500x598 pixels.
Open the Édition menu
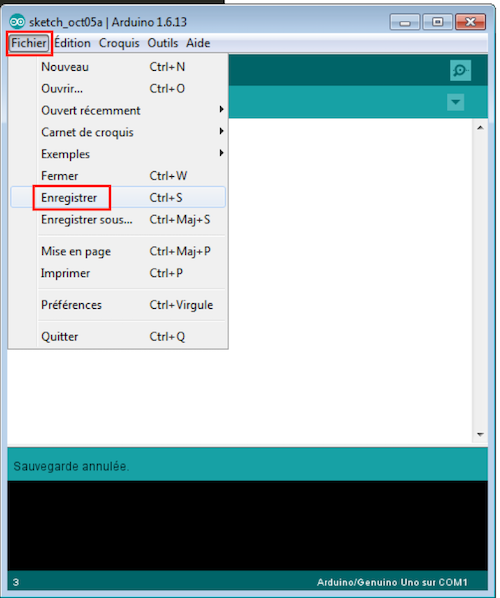pos(72,43)
